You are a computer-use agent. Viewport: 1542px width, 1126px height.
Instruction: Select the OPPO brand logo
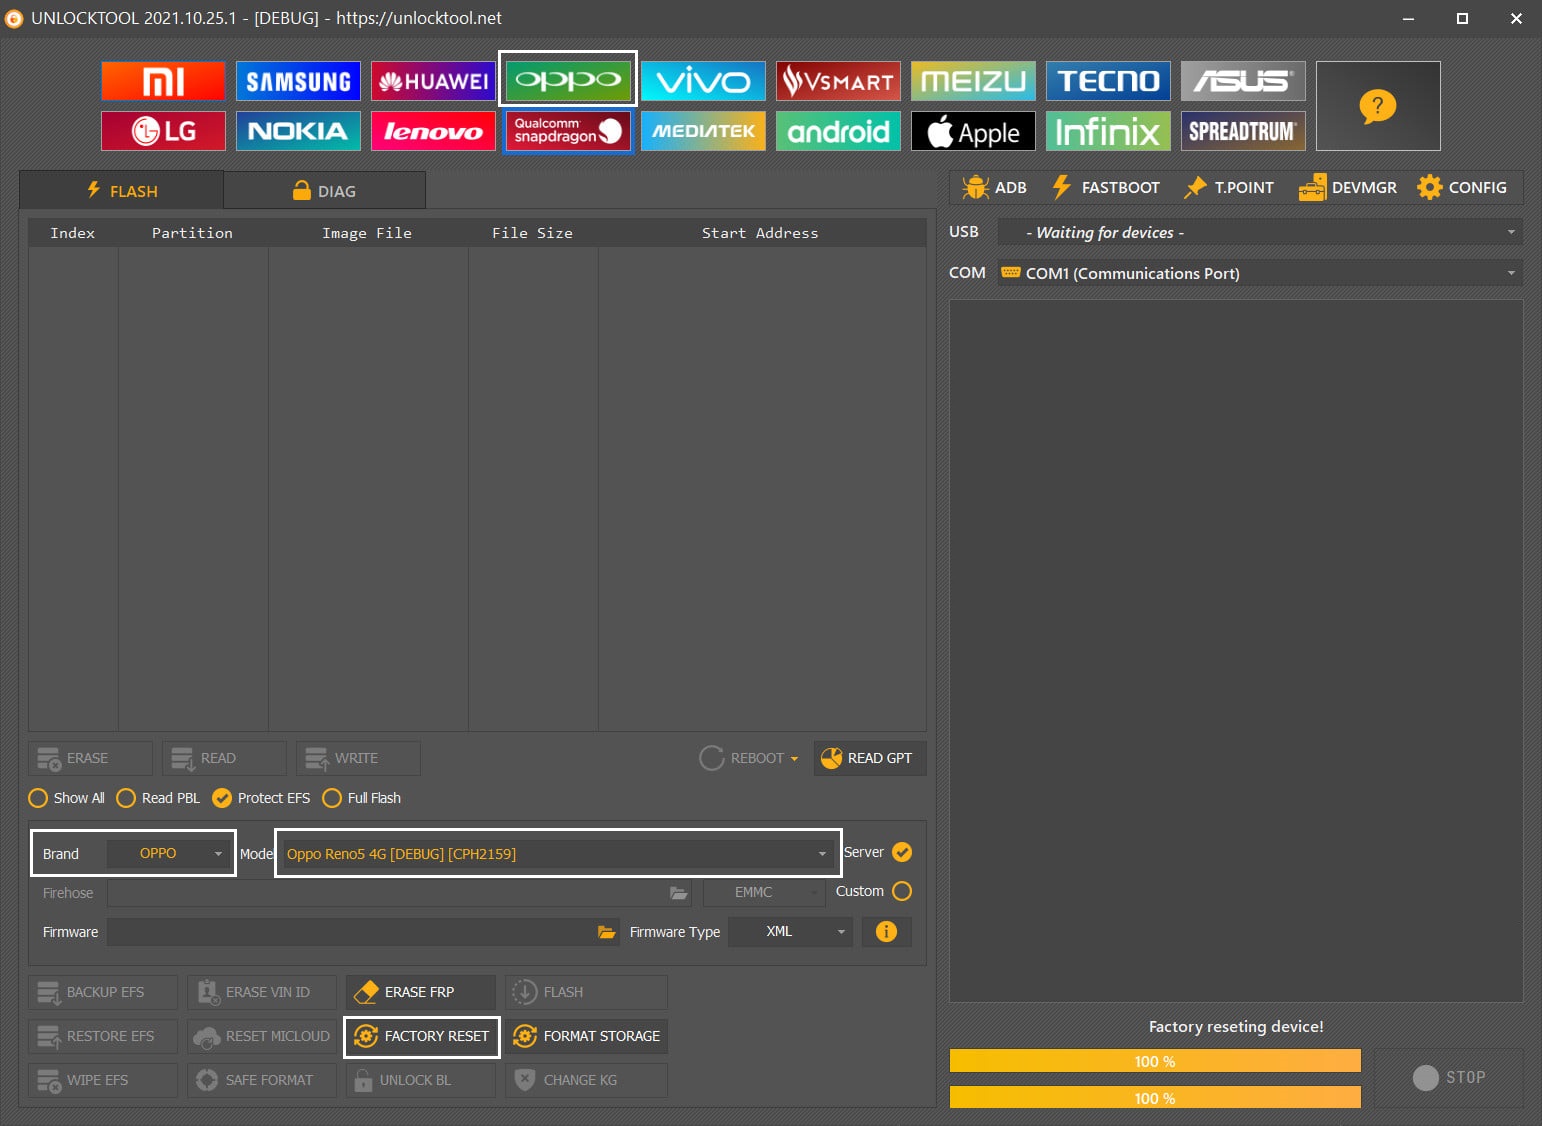568,79
